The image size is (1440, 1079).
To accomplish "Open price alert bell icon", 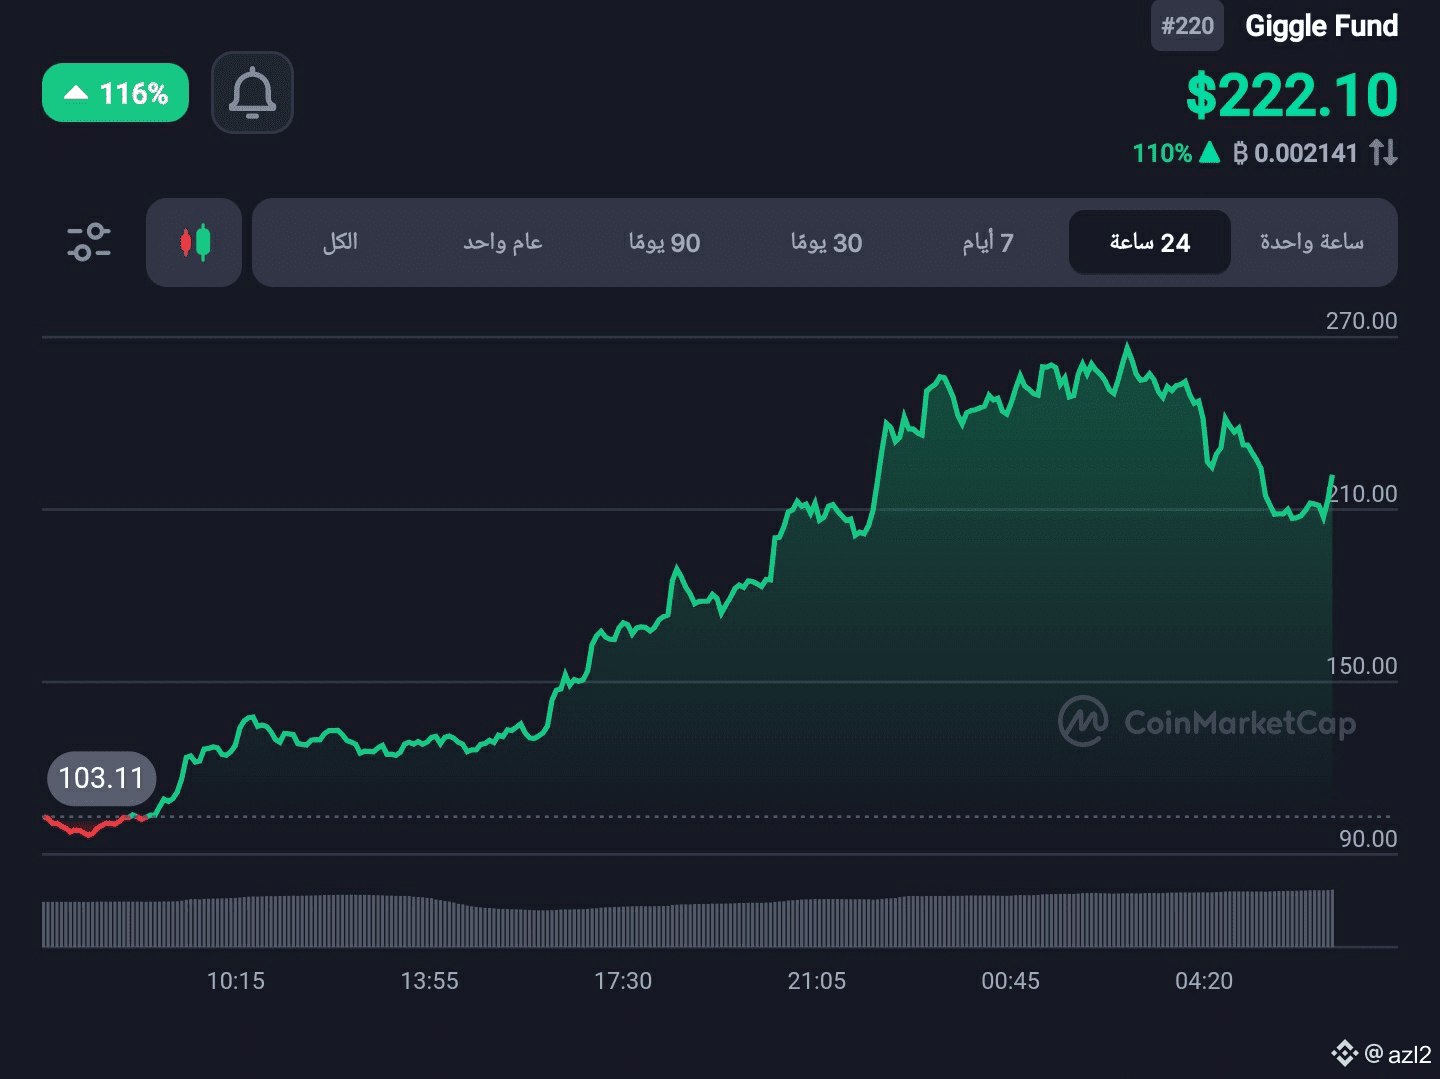I will click(252, 93).
